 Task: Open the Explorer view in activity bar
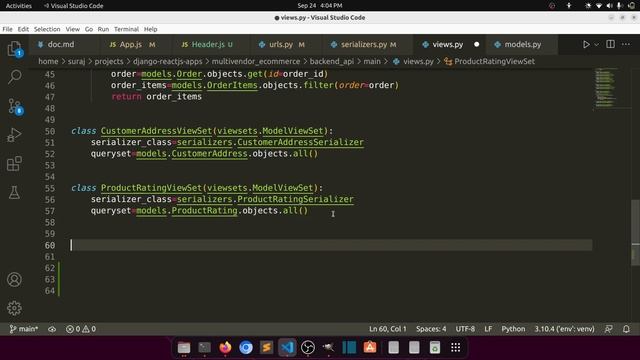[x=15, y=49]
